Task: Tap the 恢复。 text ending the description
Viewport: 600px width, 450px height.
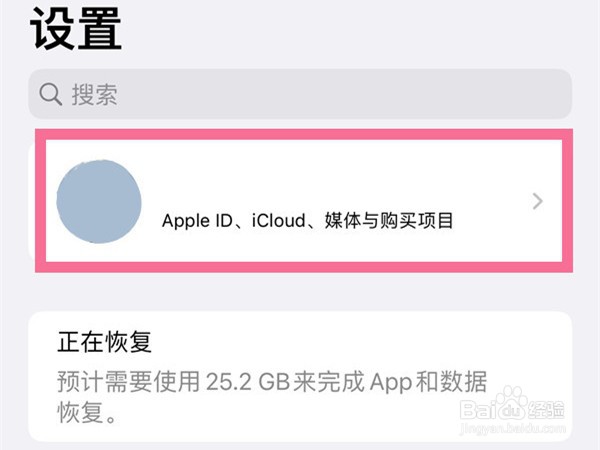Action: tap(87, 412)
